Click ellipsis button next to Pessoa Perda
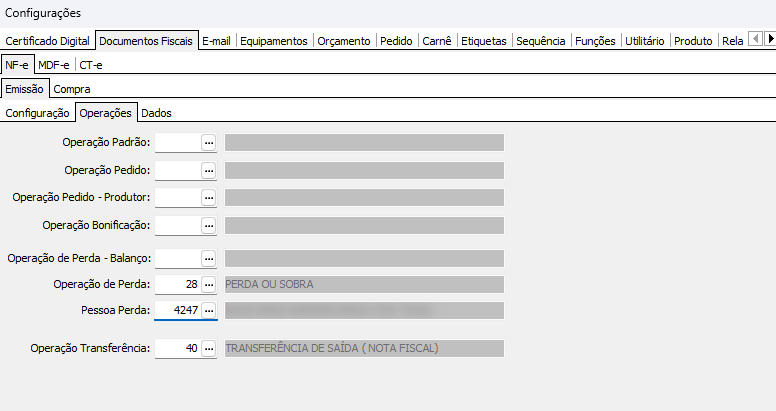Screen dimensions: 776x411 click(x=209, y=311)
